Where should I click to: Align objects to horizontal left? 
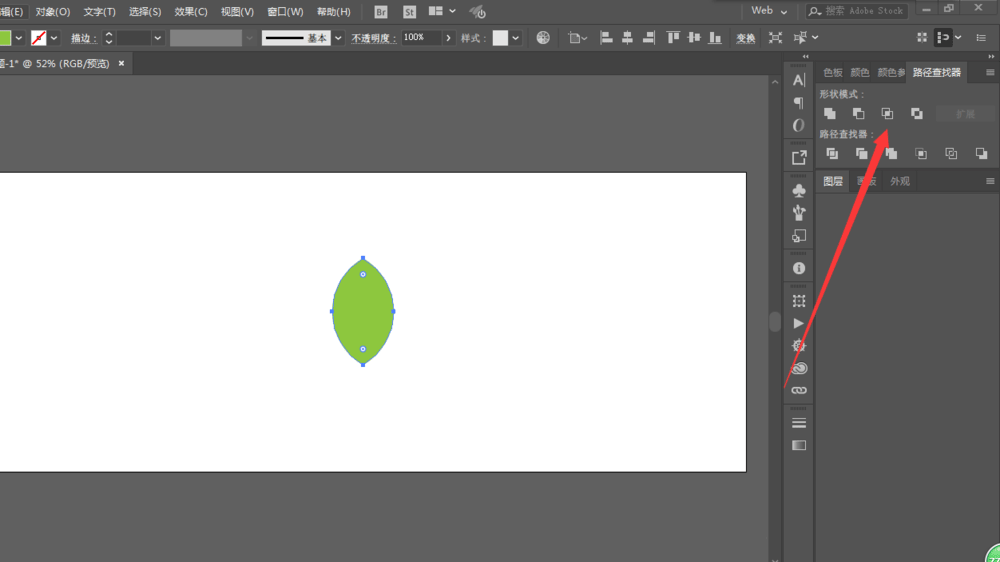tap(606, 38)
